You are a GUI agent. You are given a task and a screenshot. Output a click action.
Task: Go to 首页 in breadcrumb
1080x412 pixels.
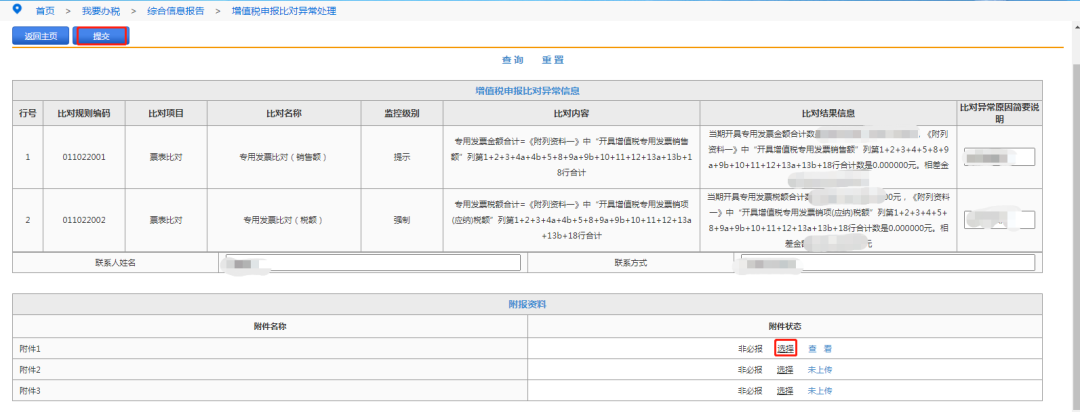(45, 11)
